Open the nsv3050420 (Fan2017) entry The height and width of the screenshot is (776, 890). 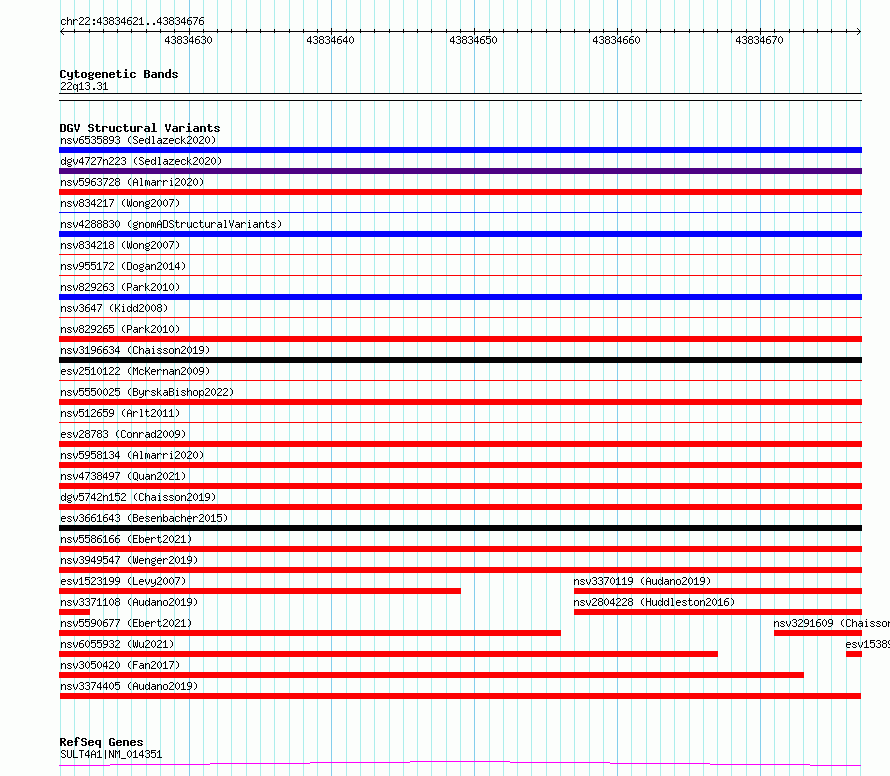pyautogui.click(x=120, y=665)
